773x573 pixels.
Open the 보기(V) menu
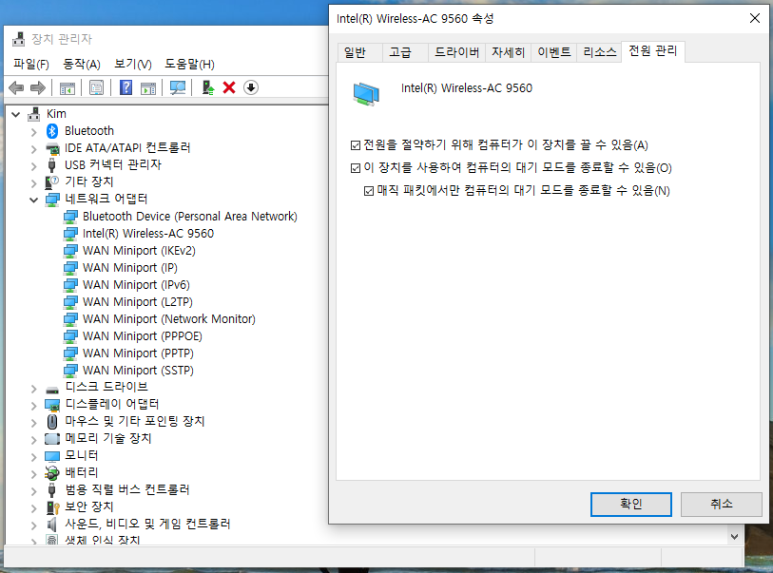(x=133, y=64)
